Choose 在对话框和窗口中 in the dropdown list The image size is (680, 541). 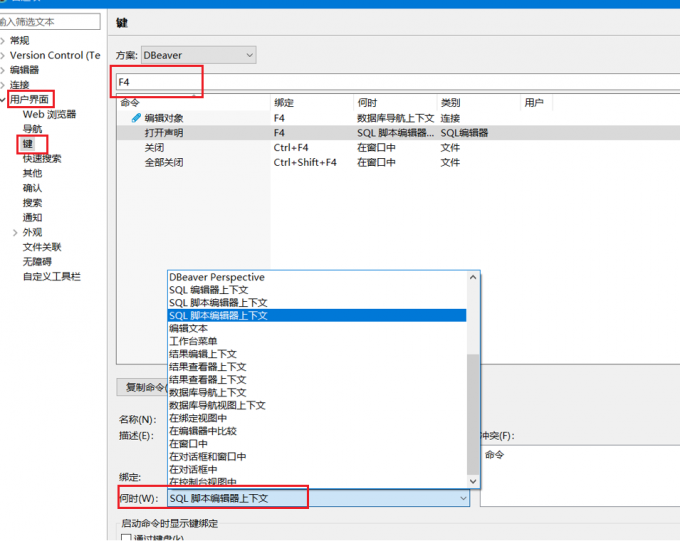coord(317,456)
